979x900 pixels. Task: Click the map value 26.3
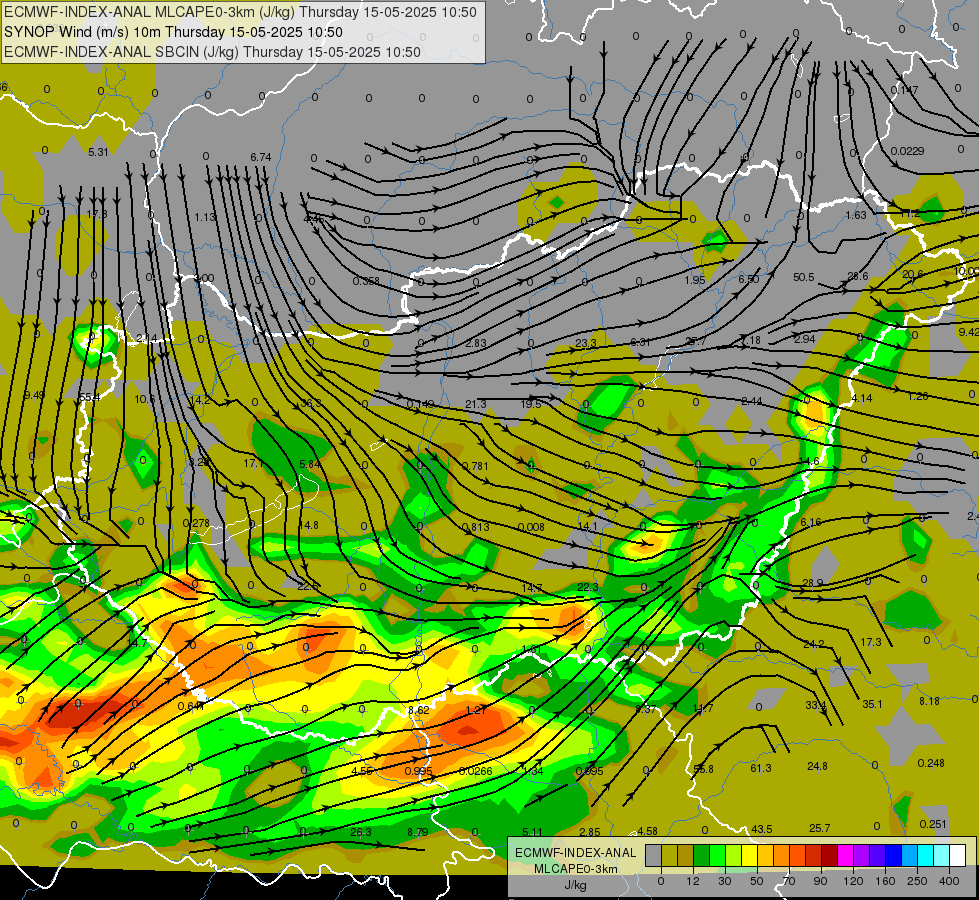pyautogui.click(x=360, y=832)
